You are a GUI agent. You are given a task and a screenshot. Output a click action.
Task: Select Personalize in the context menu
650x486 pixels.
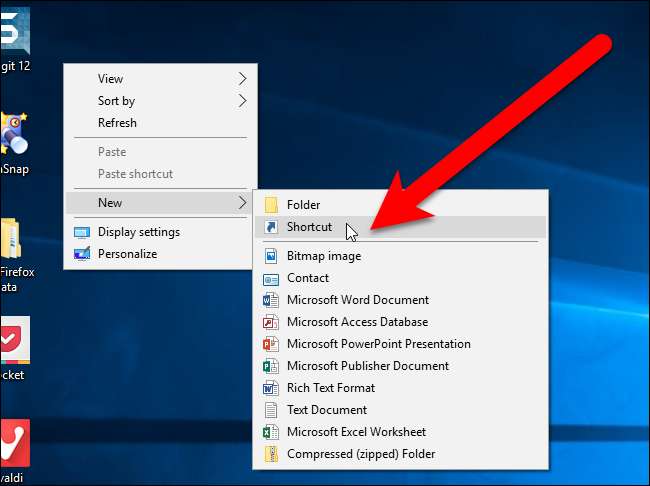pos(127,254)
